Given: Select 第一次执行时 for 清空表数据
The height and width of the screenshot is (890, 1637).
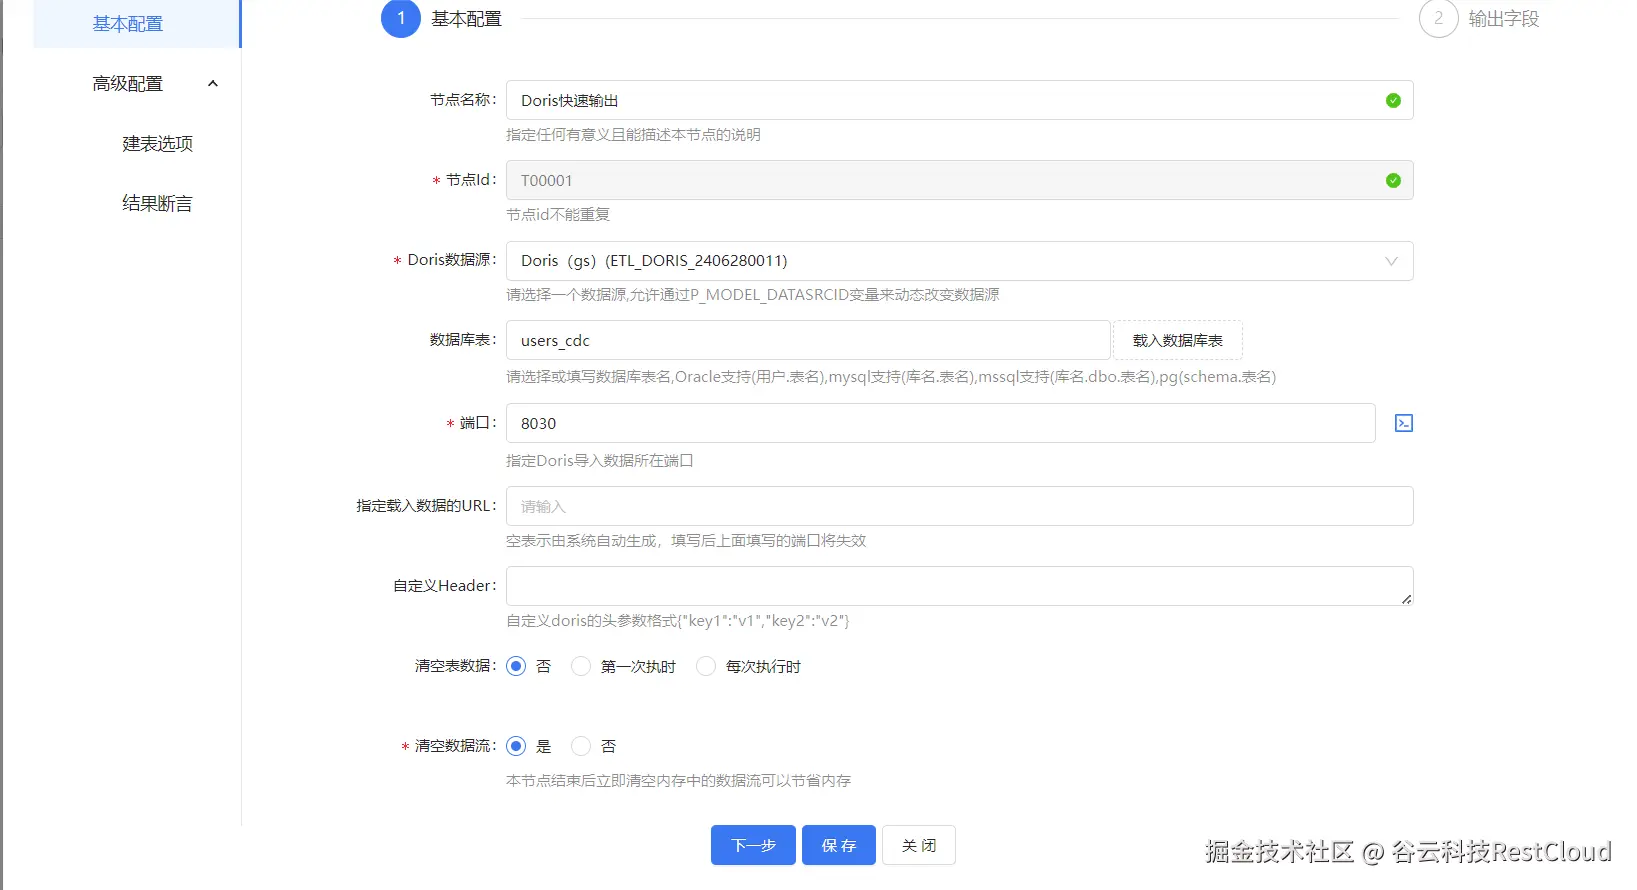Looking at the screenshot, I should (581, 666).
